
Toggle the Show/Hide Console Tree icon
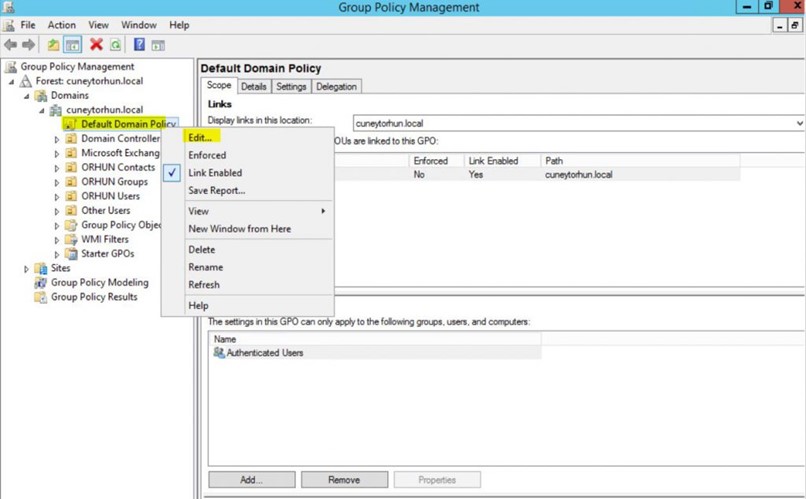73,45
